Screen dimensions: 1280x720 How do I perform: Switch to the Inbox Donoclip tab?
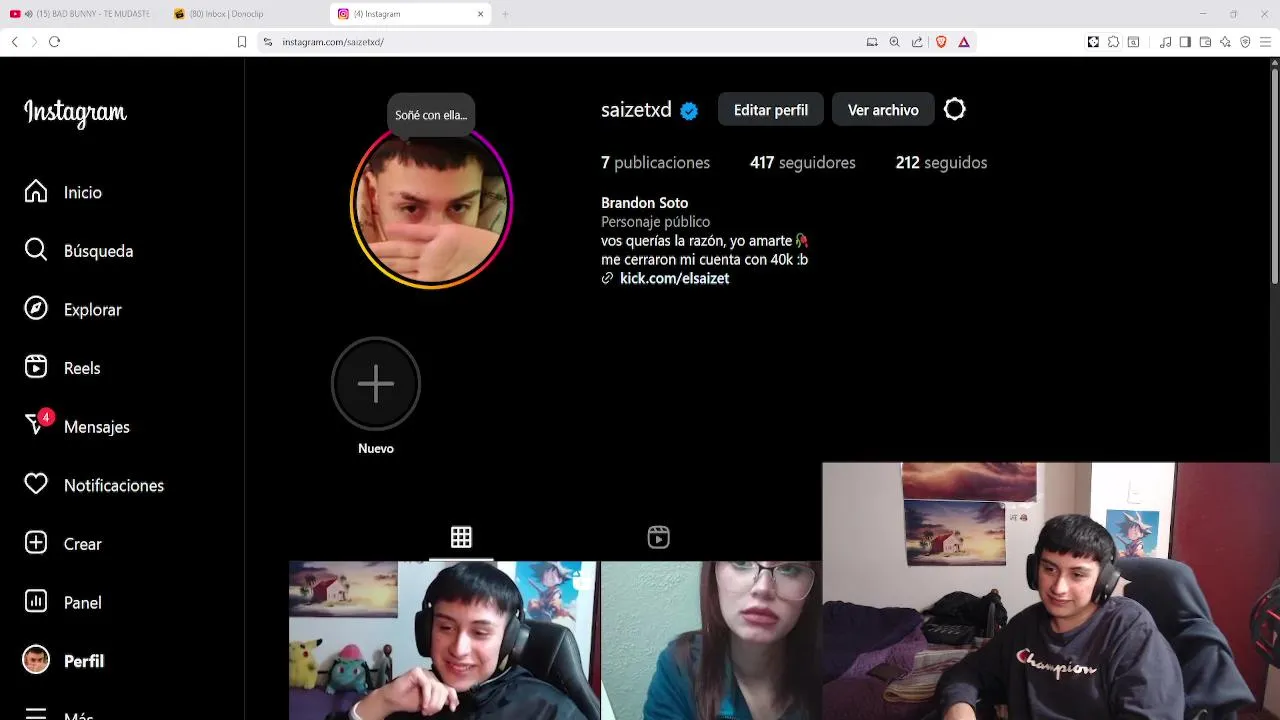(245, 14)
